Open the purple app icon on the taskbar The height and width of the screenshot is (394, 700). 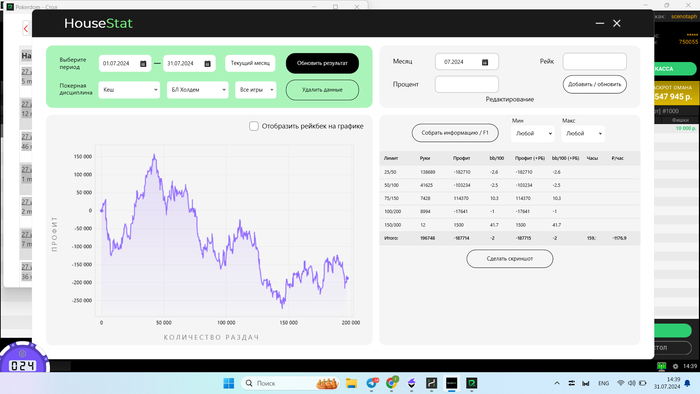click(x=411, y=383)
